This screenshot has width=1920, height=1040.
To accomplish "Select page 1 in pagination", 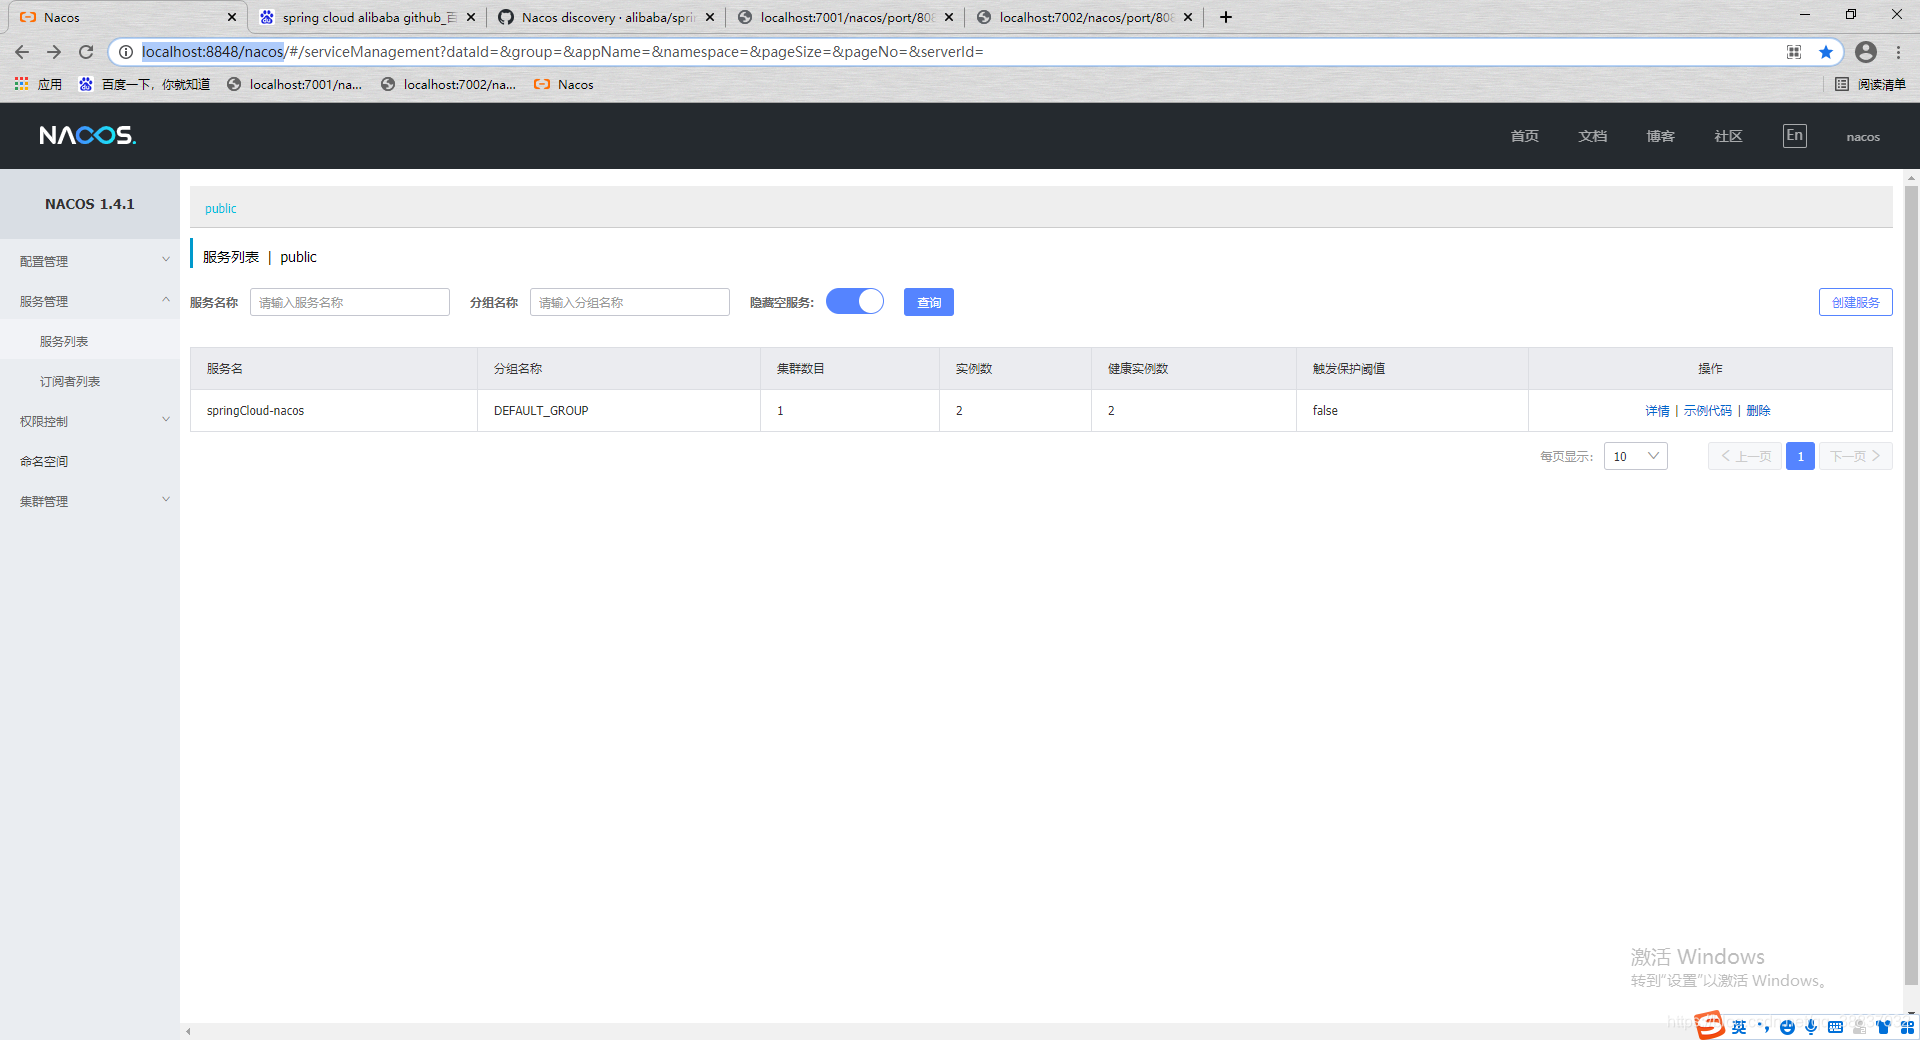I will click(x=1800, y=456).
